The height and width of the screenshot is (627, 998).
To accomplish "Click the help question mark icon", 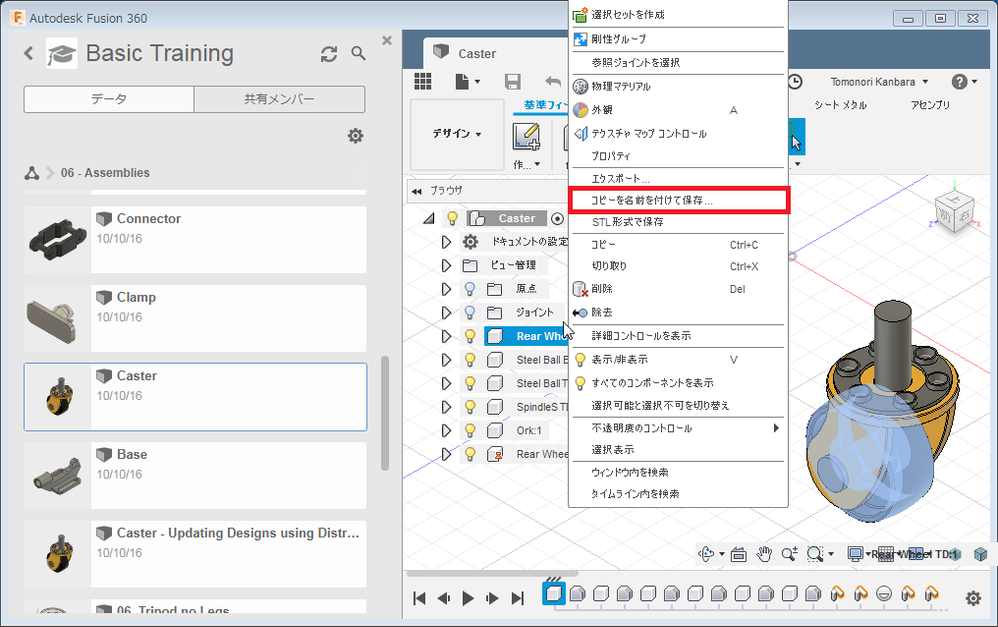I will pyautogui.click(x=959, y=81).
